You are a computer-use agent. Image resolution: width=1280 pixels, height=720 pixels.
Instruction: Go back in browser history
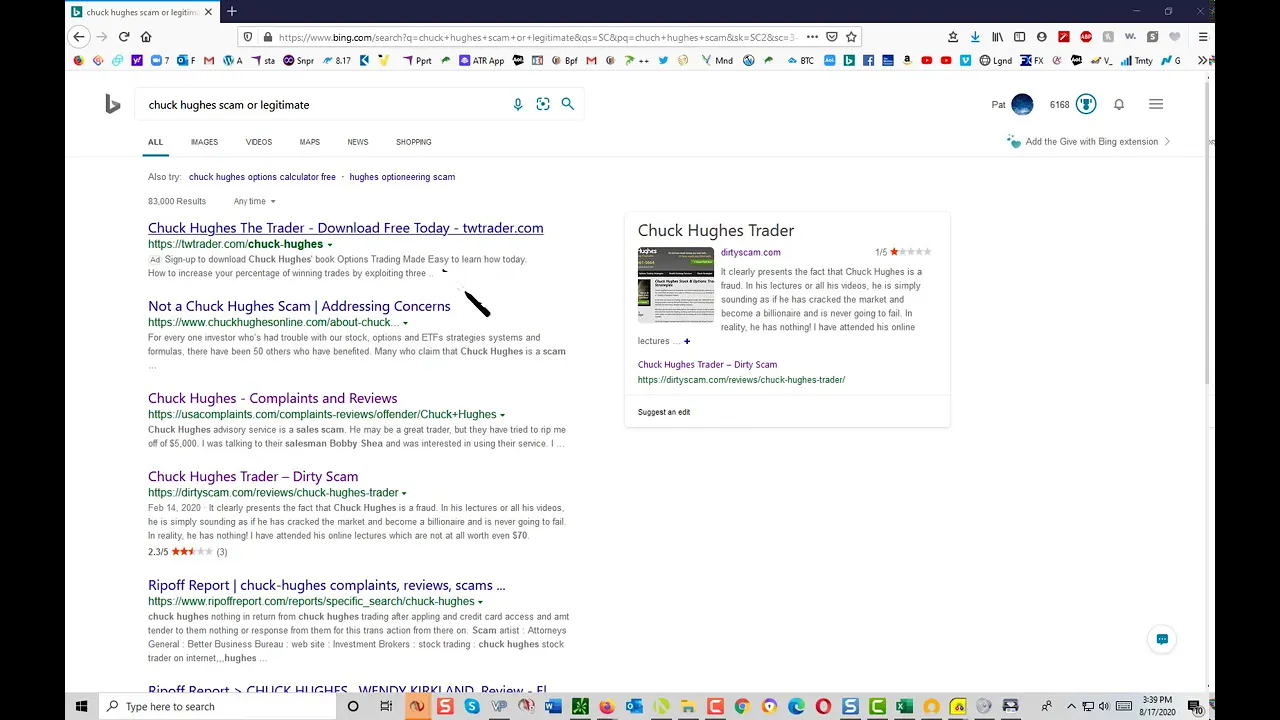click(79, 37)
